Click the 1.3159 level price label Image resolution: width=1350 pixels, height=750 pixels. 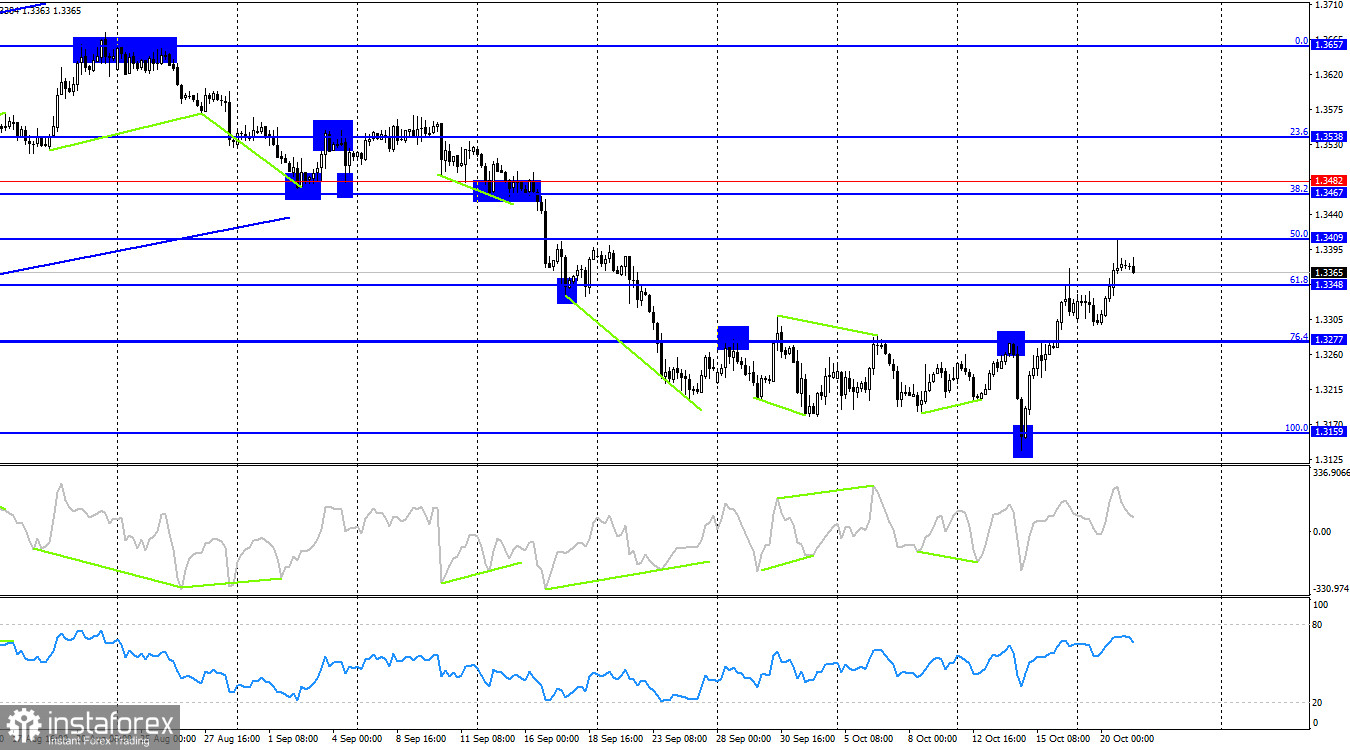1330,432
